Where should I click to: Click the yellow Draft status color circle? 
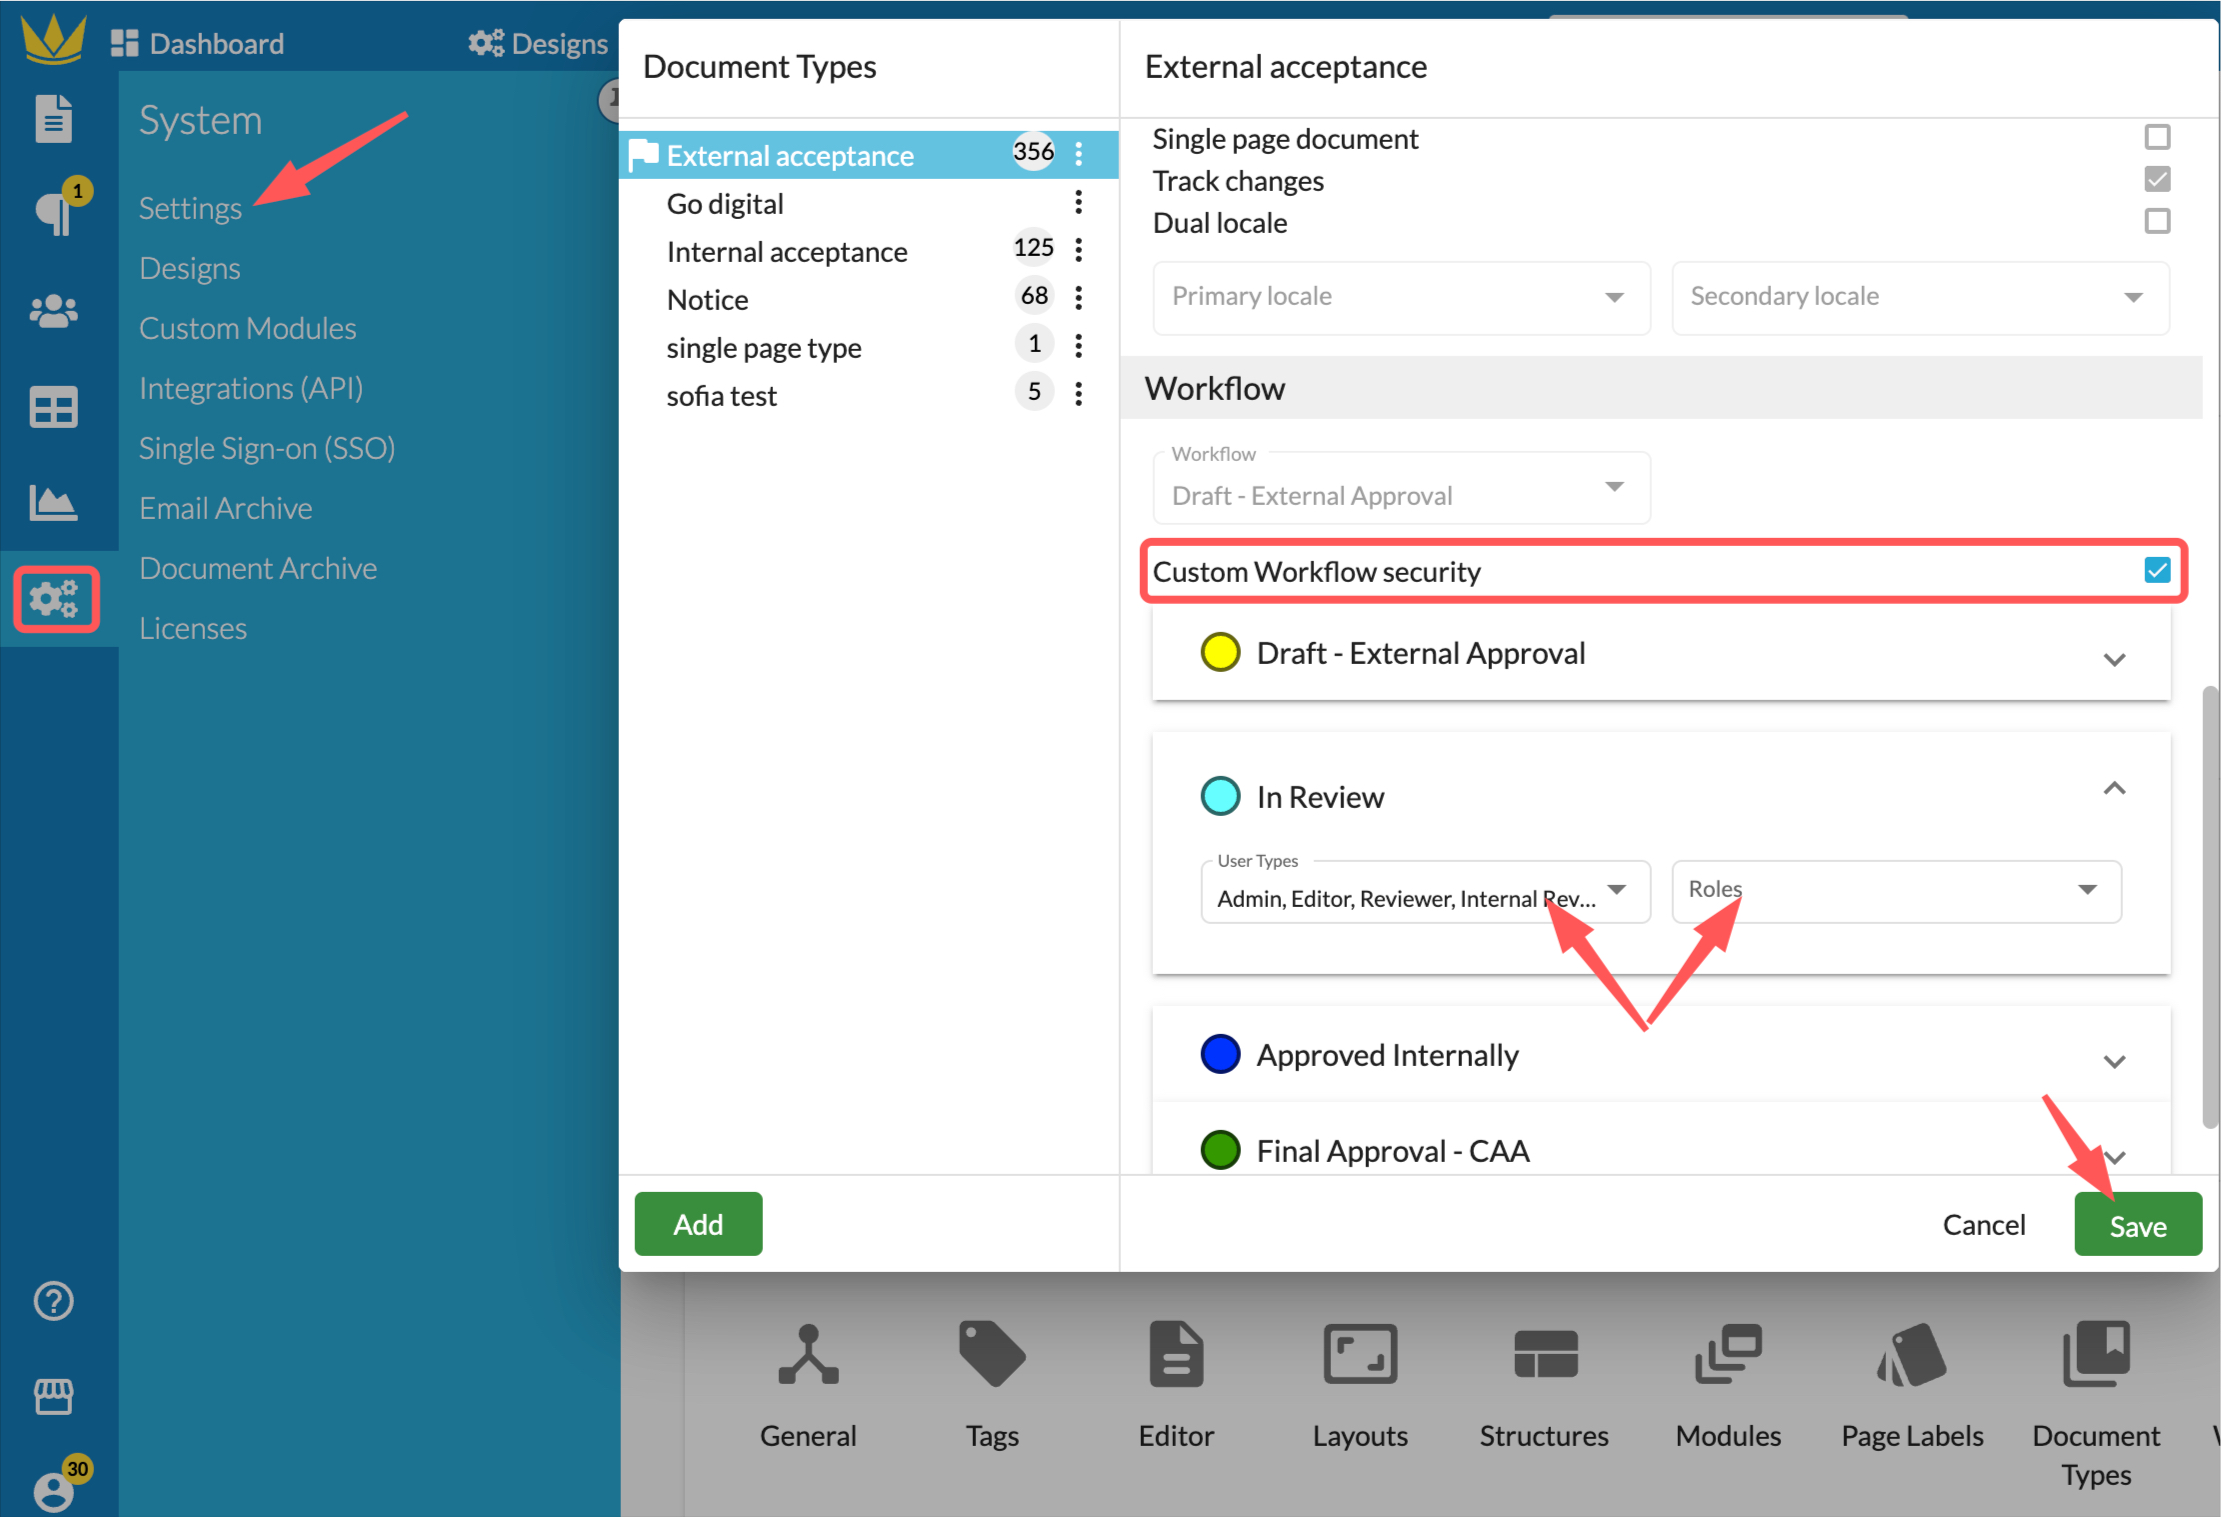coord(1220,653)
